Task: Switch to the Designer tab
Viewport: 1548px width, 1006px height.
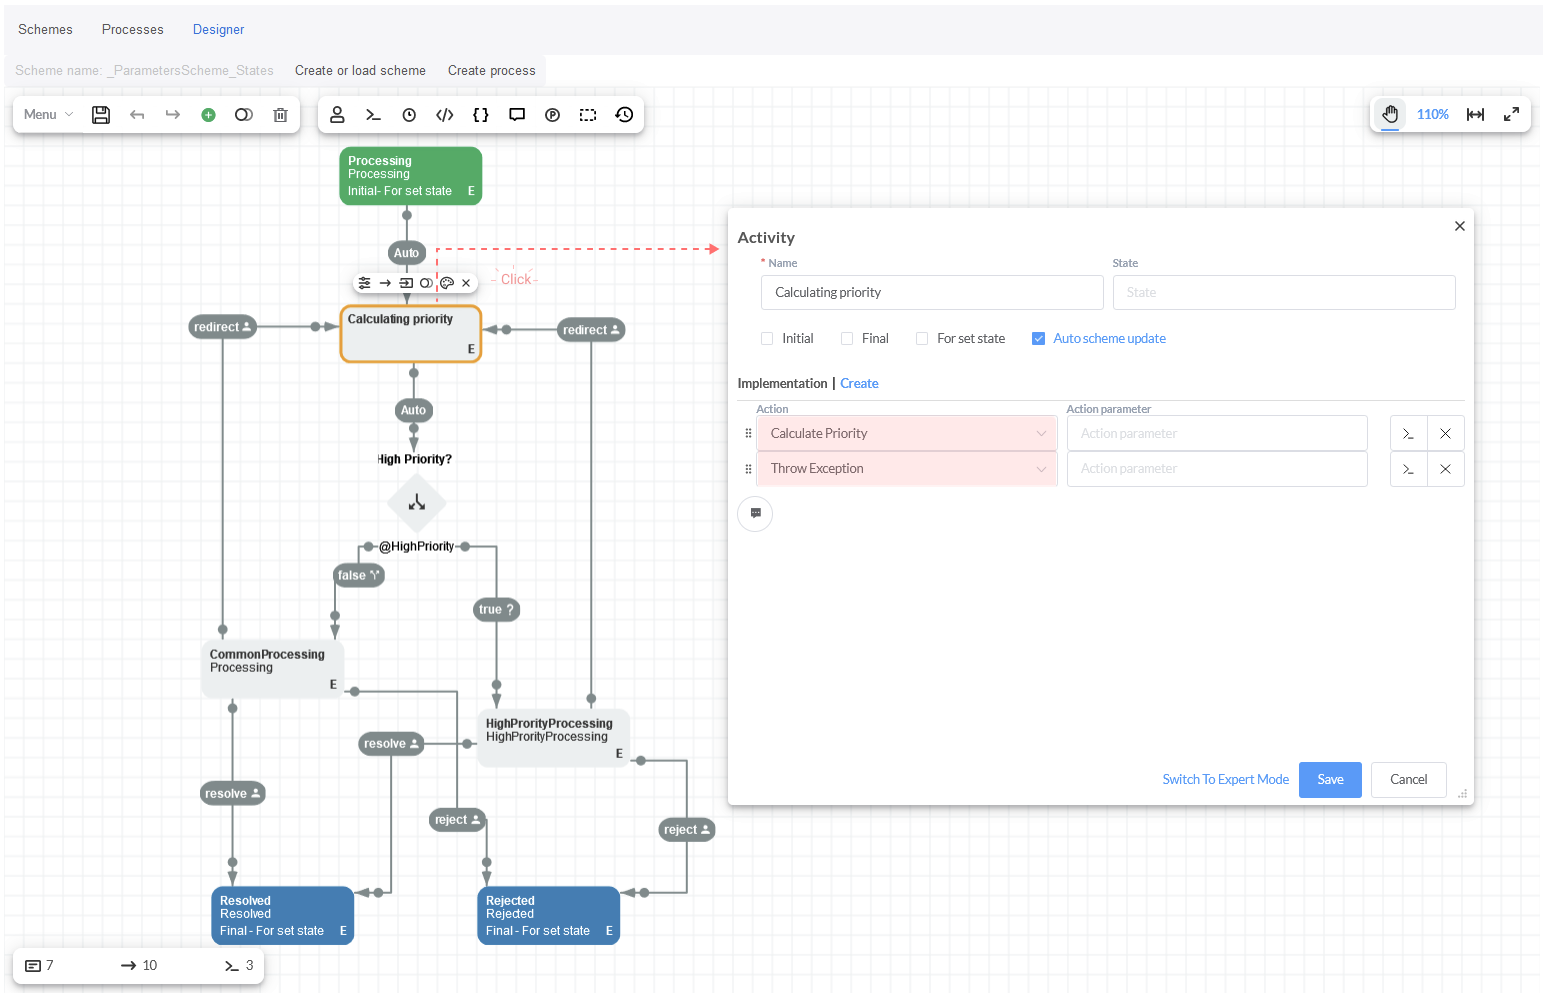Action: click(218, 30)
